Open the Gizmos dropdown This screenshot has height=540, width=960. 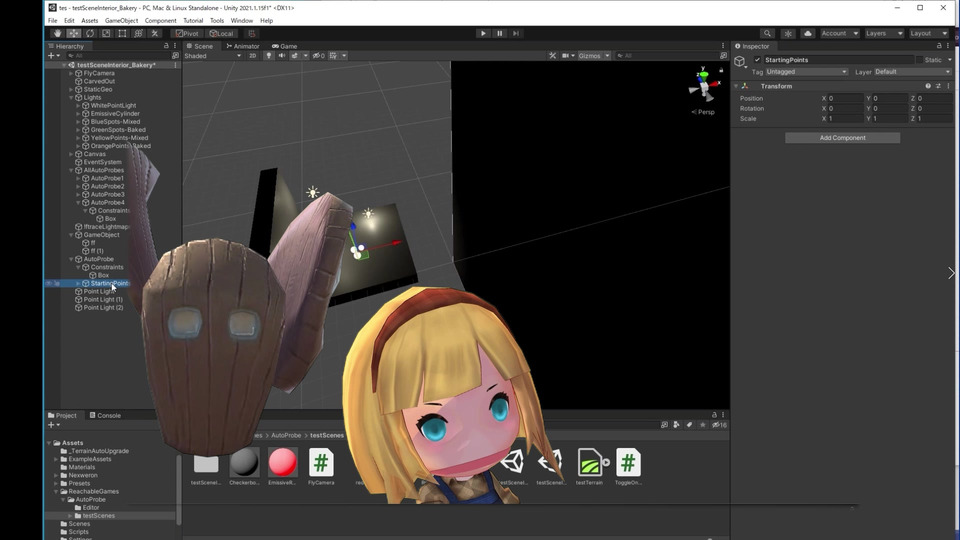point(593,55)
